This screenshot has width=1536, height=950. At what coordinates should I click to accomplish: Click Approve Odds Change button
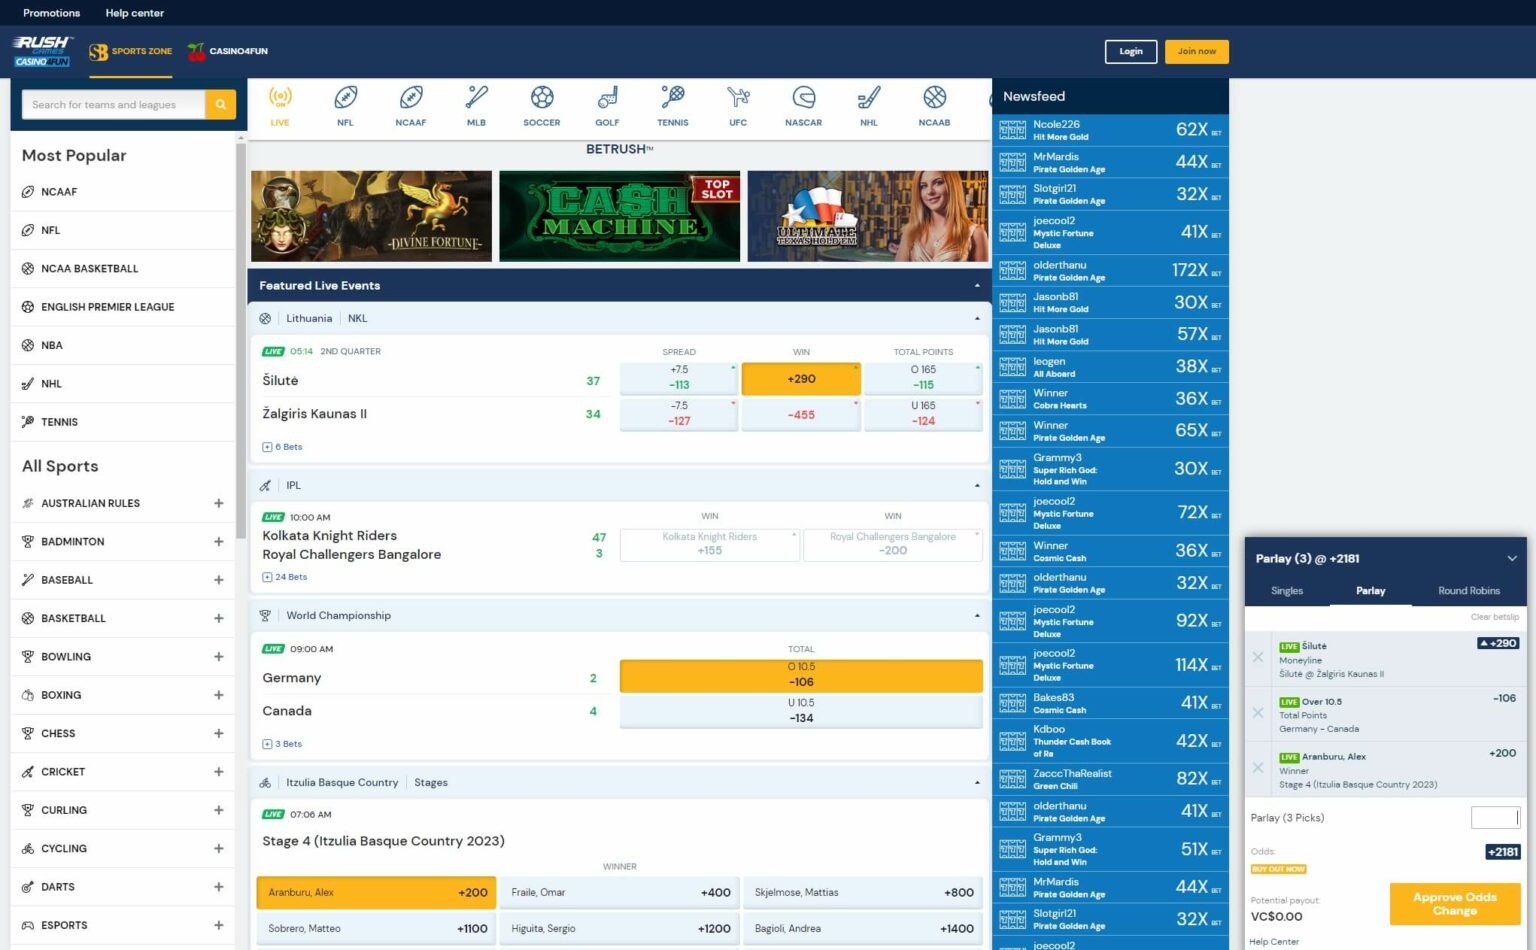coord(1455,904)
